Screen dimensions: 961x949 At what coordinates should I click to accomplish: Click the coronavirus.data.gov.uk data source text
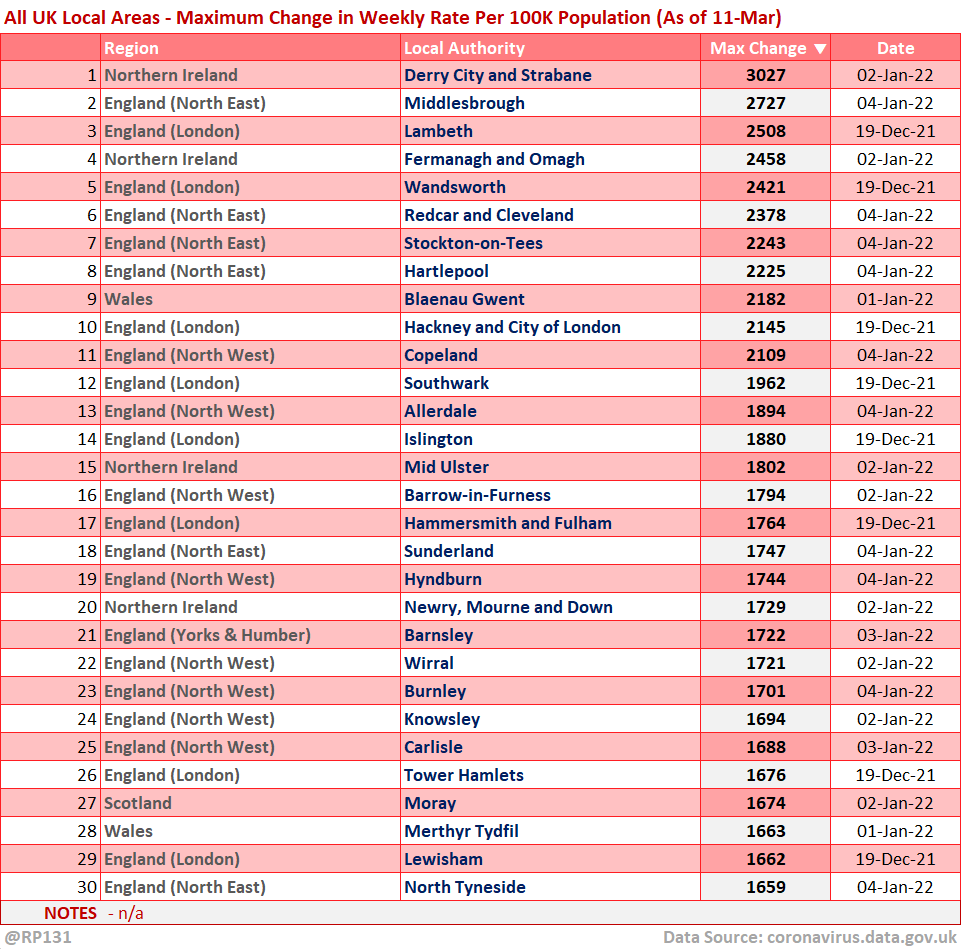(x=862, y=937)
